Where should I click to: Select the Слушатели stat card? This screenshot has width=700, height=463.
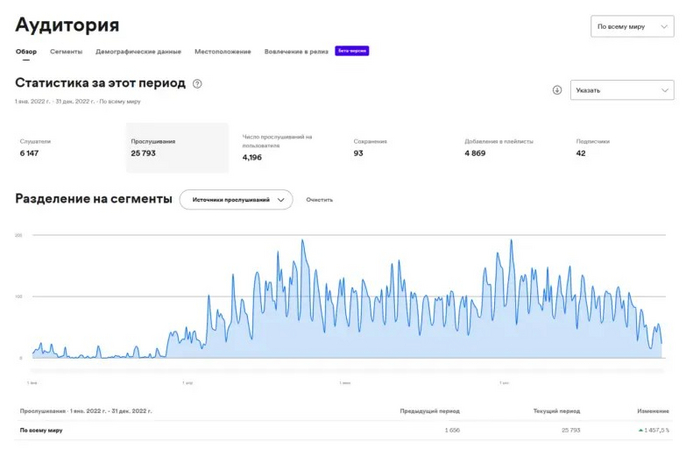[x=60, y=148]
